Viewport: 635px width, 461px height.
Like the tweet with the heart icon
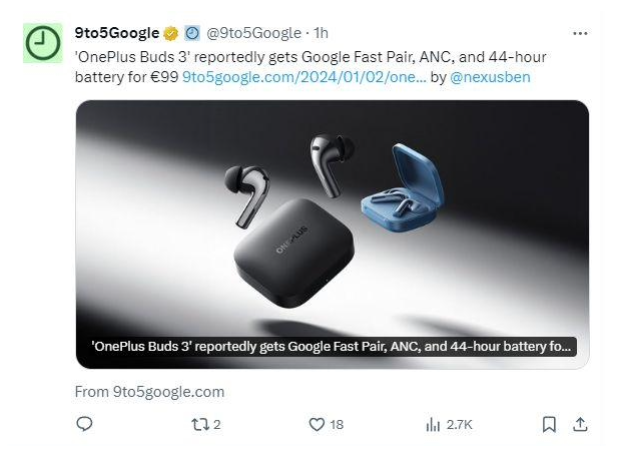click(x=317, y=425)
